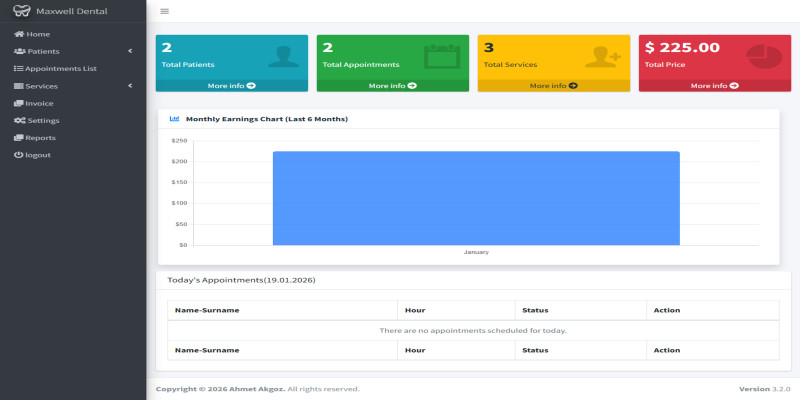Image resolution: width=800 pixels, height=400 pixels.
Task: Click More info under Total Price
Action: (715, 86)
